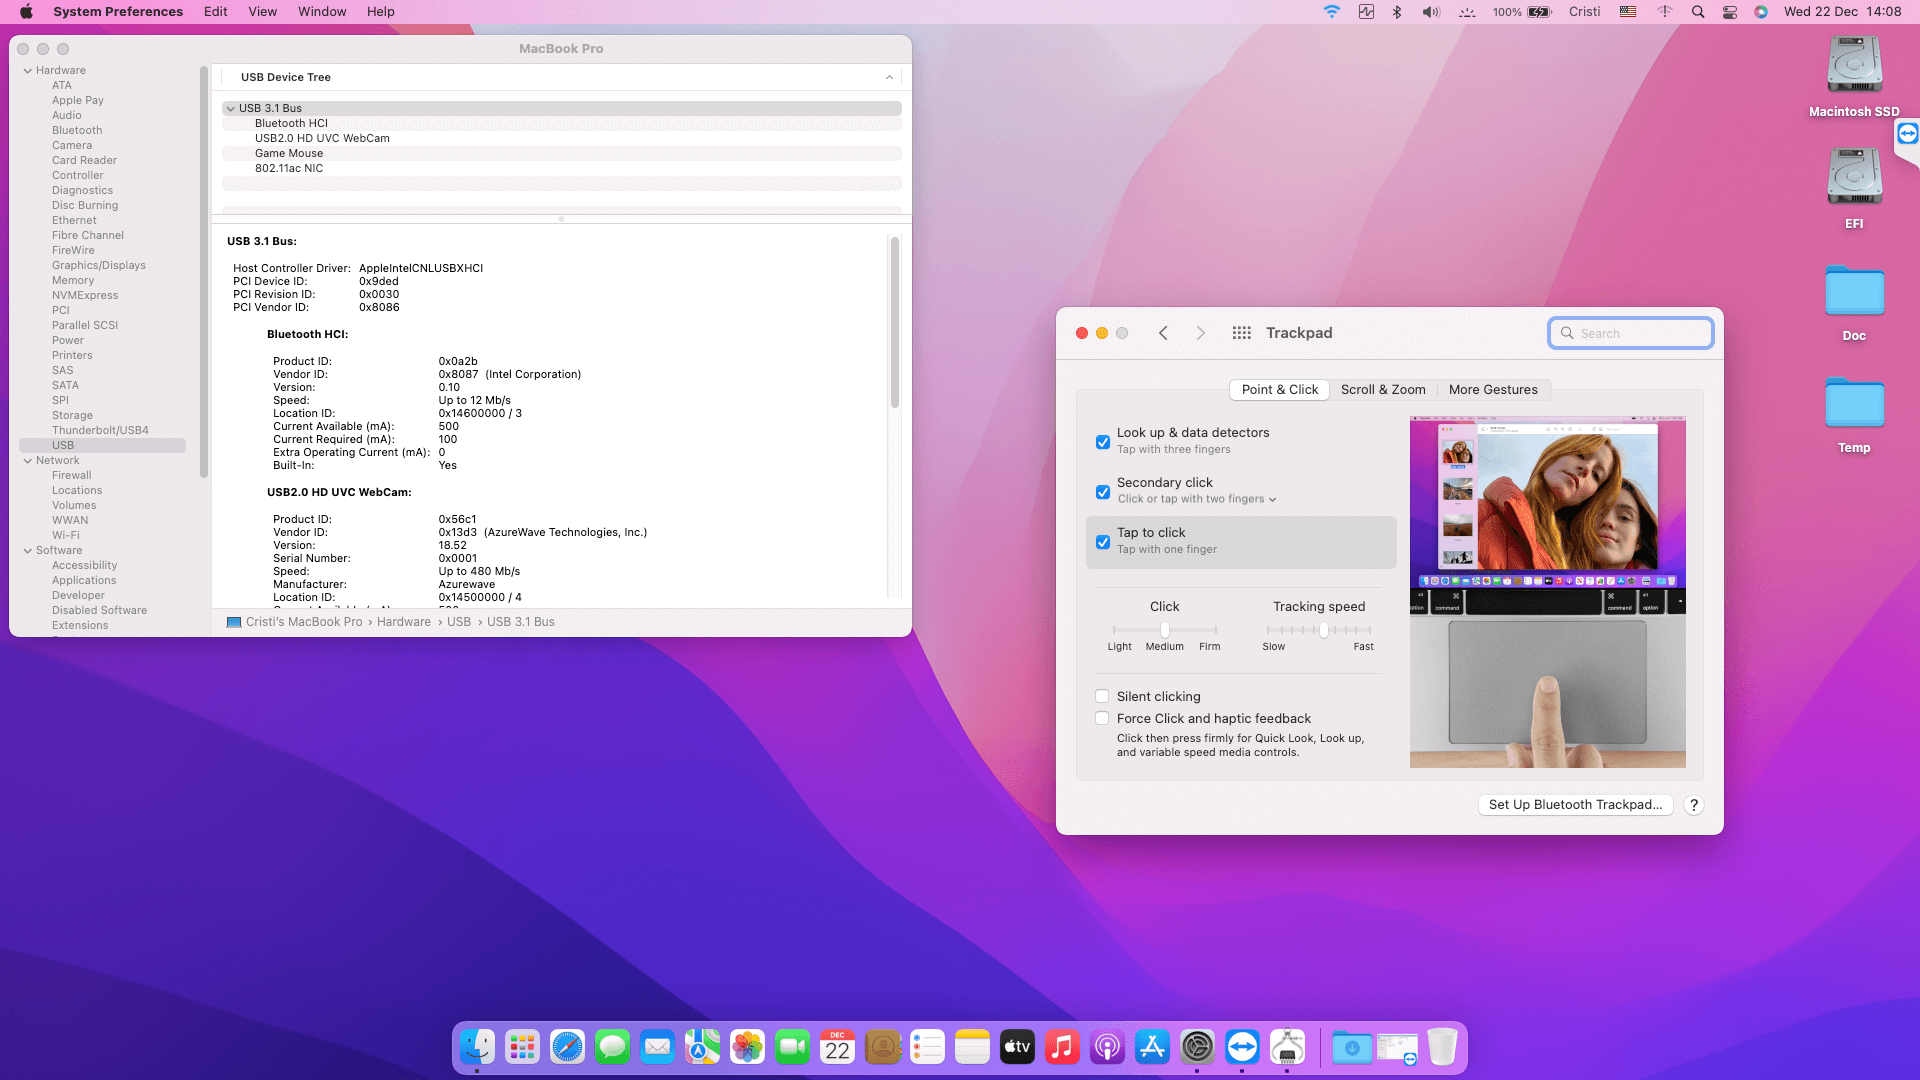The width and height of the screenshot is (1920, 1080).
Task: Click the help question mark button
Action: click(x=1694, y=805)
